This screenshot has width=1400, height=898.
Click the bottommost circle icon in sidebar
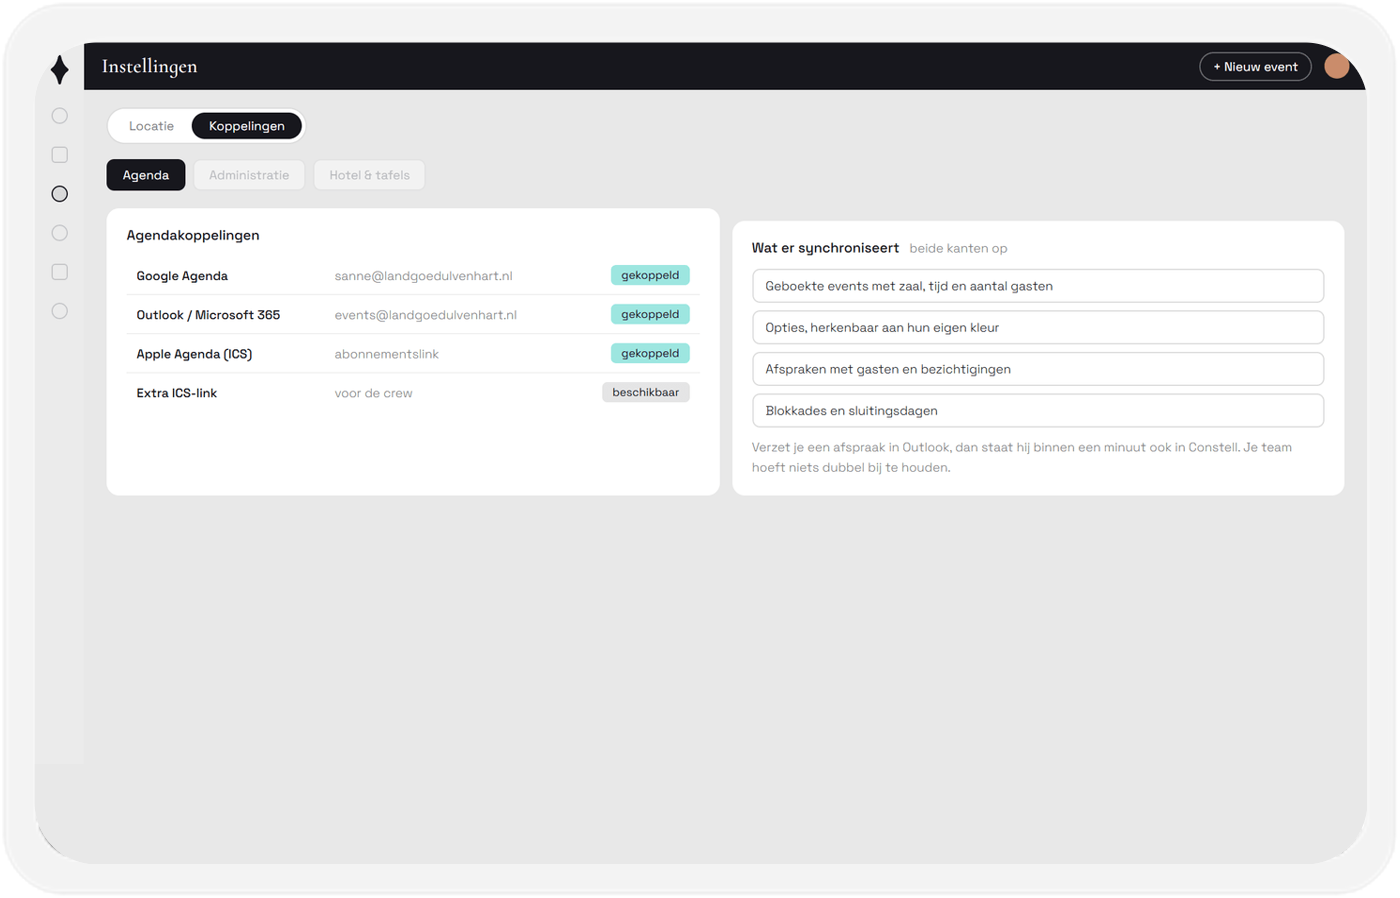60,311
